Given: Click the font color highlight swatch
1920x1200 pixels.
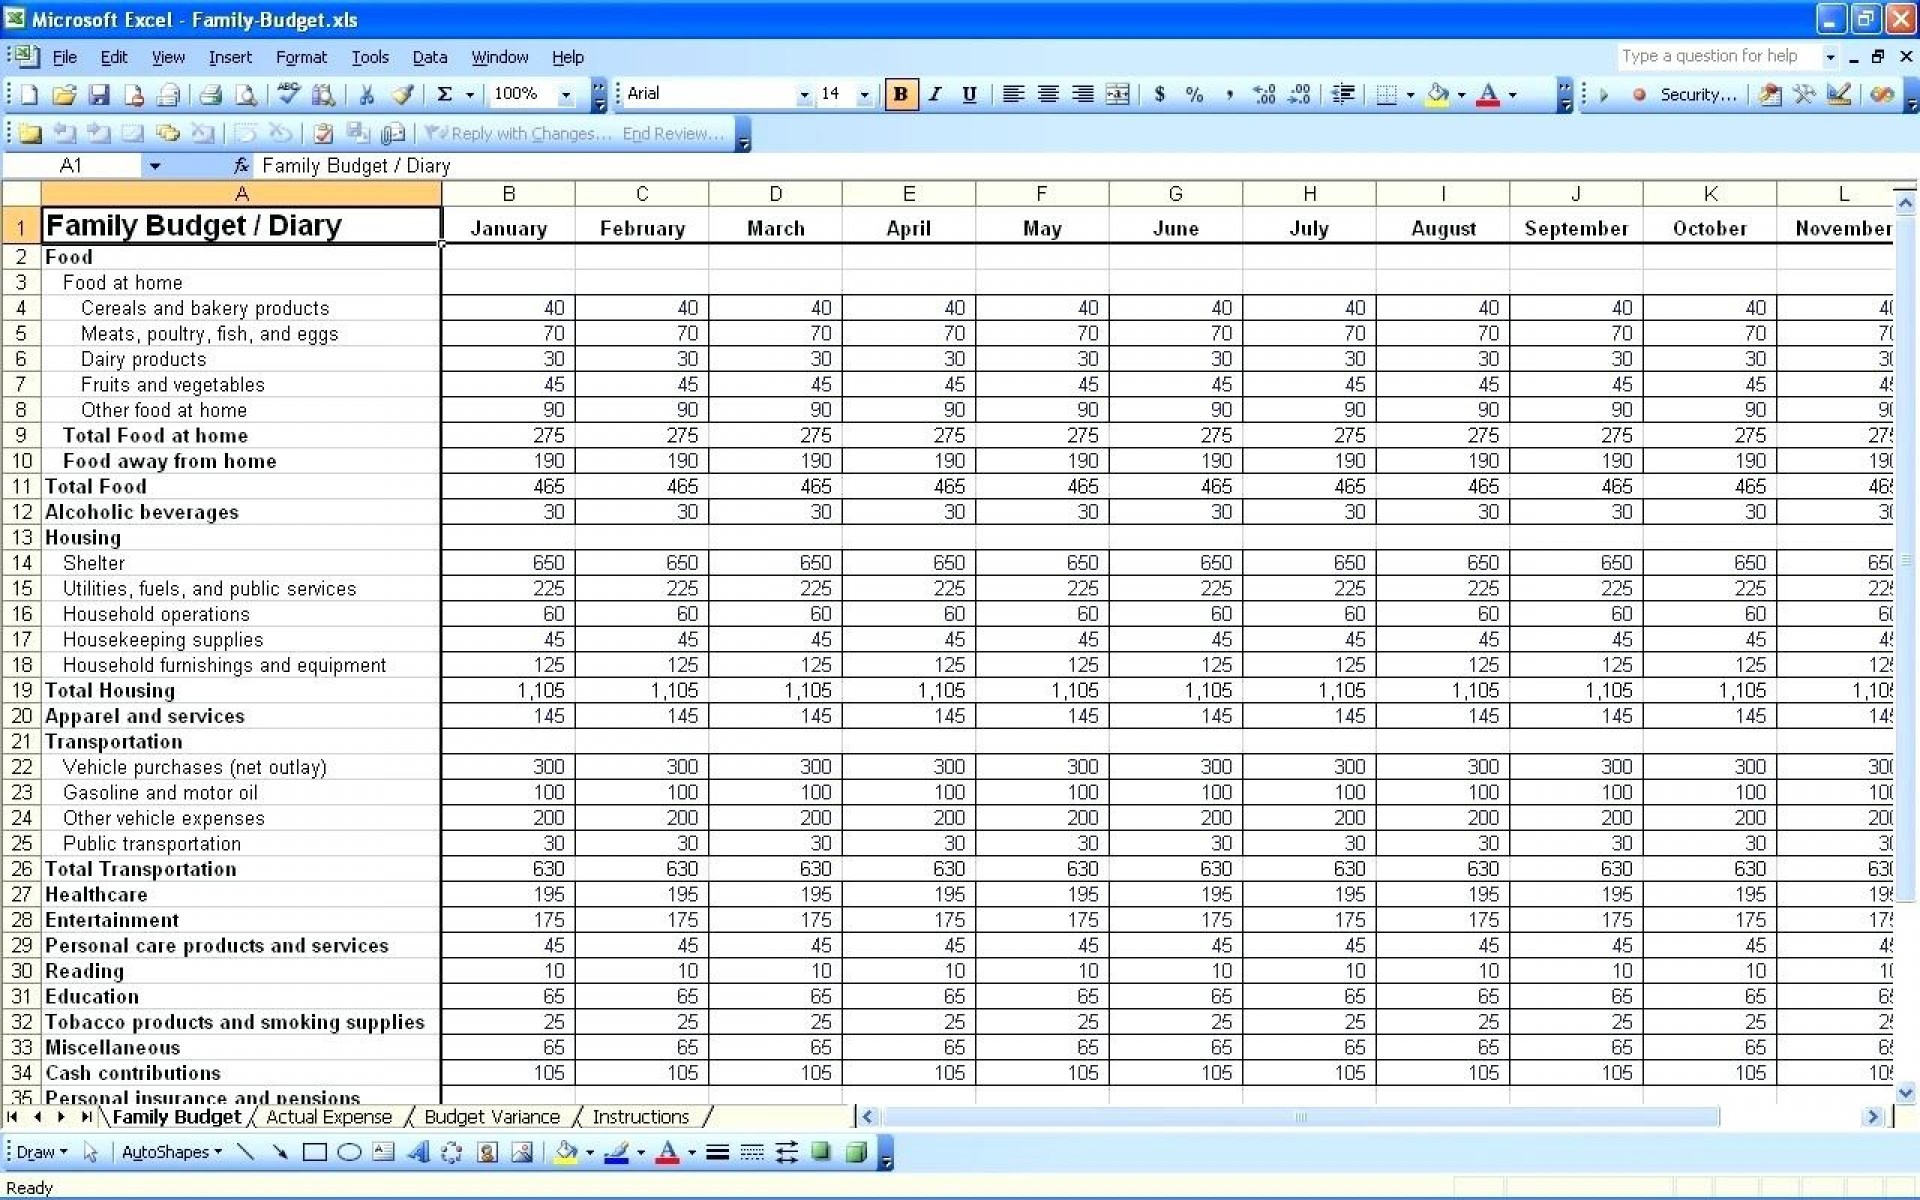Looking at the screenshot, I should pos(1485,101).
